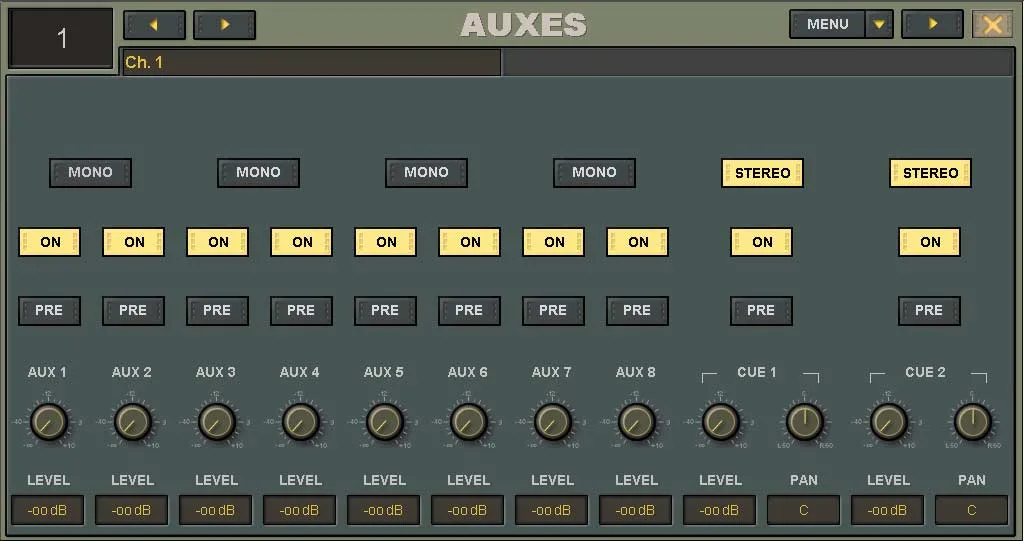Click the Ch. 1 channel name field
Viewport: 1024px width, 541px height.
[312, 62]
